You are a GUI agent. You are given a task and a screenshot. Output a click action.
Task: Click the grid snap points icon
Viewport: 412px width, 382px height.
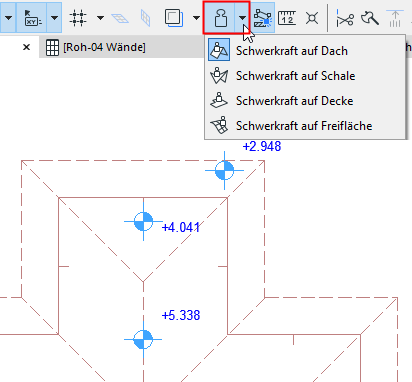[x=78, y=18]
